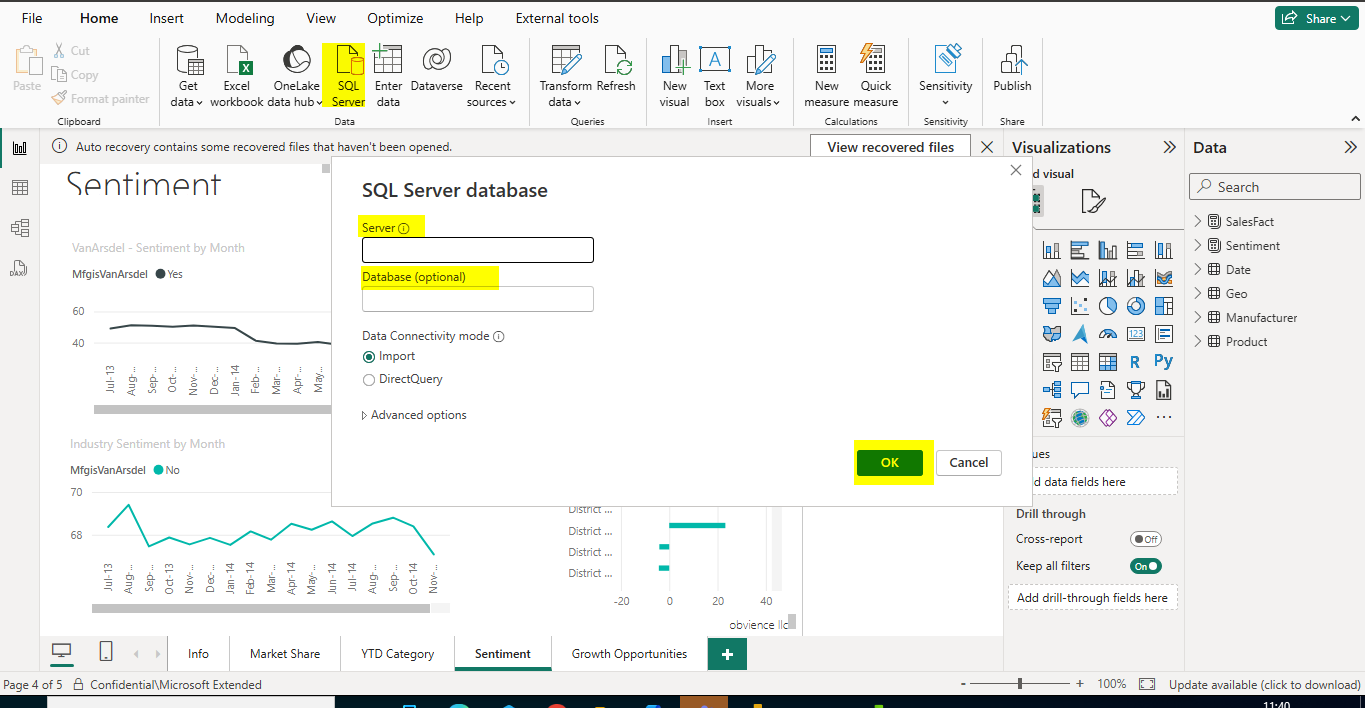Screen dimensions: 1365x708
Task: Switch to Model view in left sidebar
Action: [19, 228]
